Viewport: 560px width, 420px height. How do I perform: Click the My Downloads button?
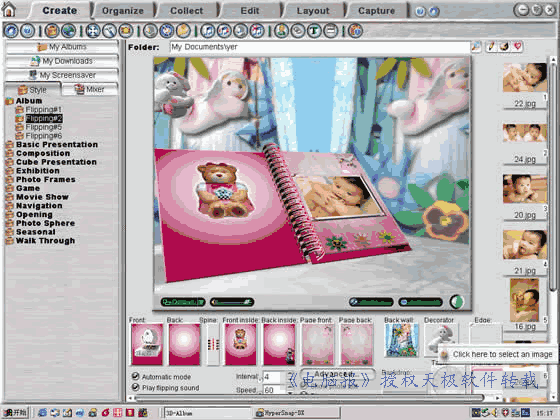(62, 61)
